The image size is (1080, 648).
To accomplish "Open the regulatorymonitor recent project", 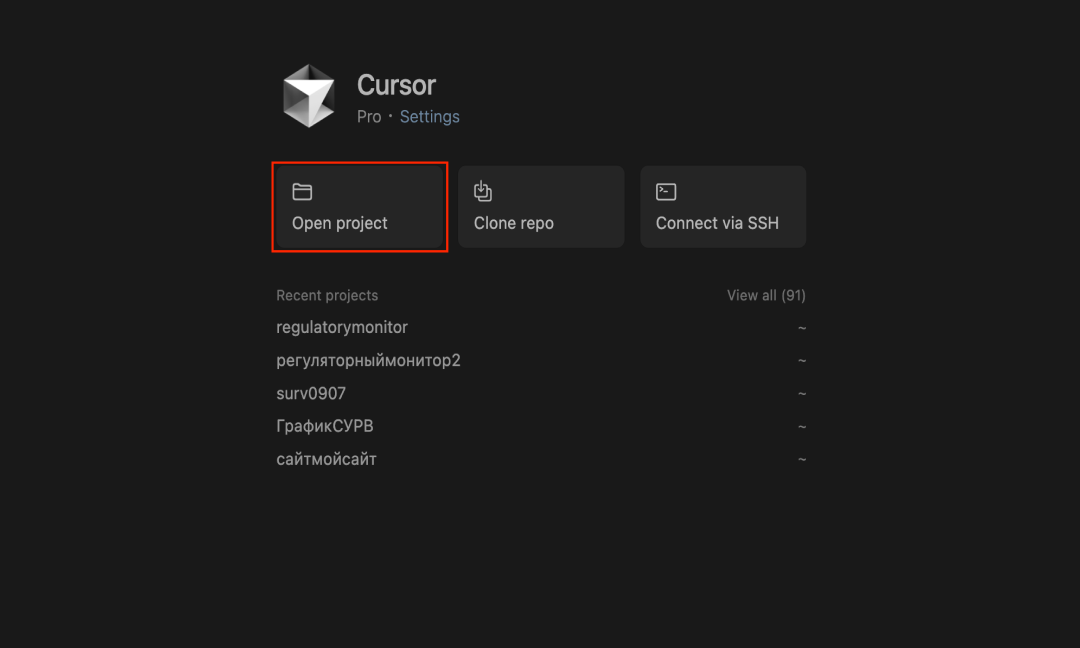I will pyautogui.click(x=342, y=327).
